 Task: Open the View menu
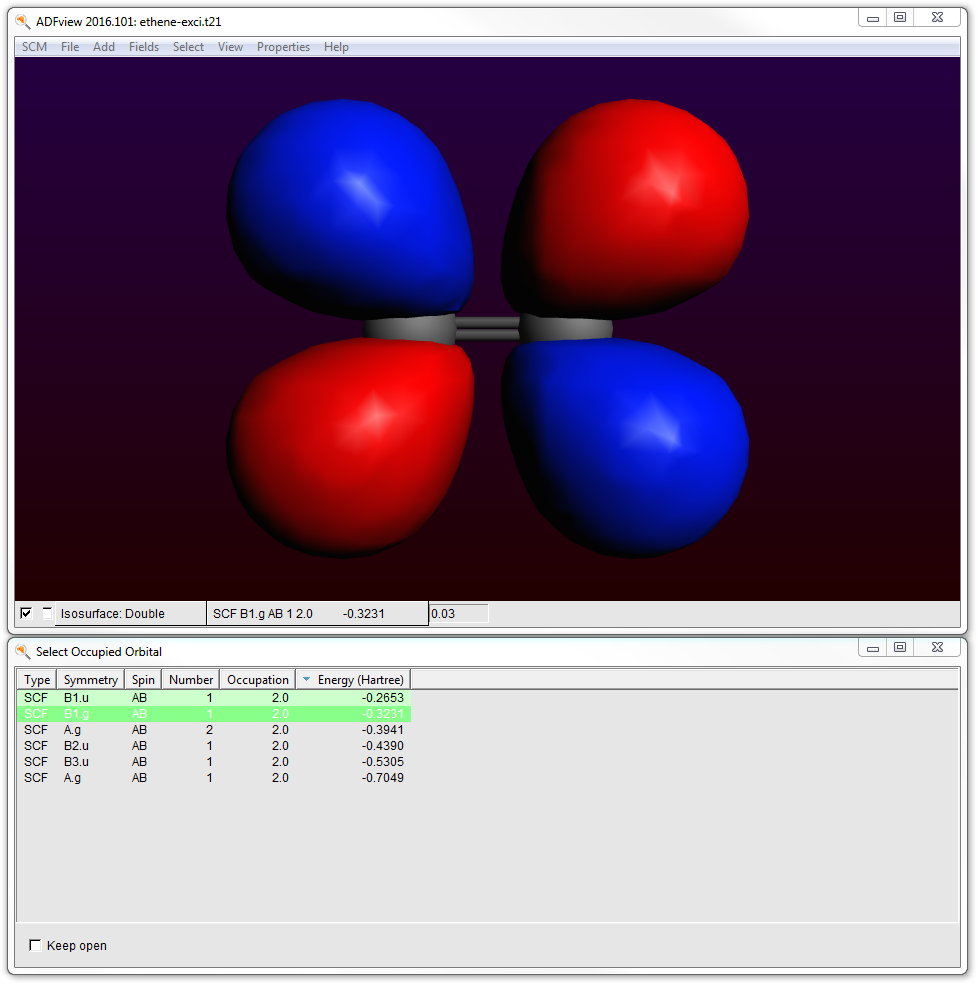pyautogui.click(x=230, y=47)
